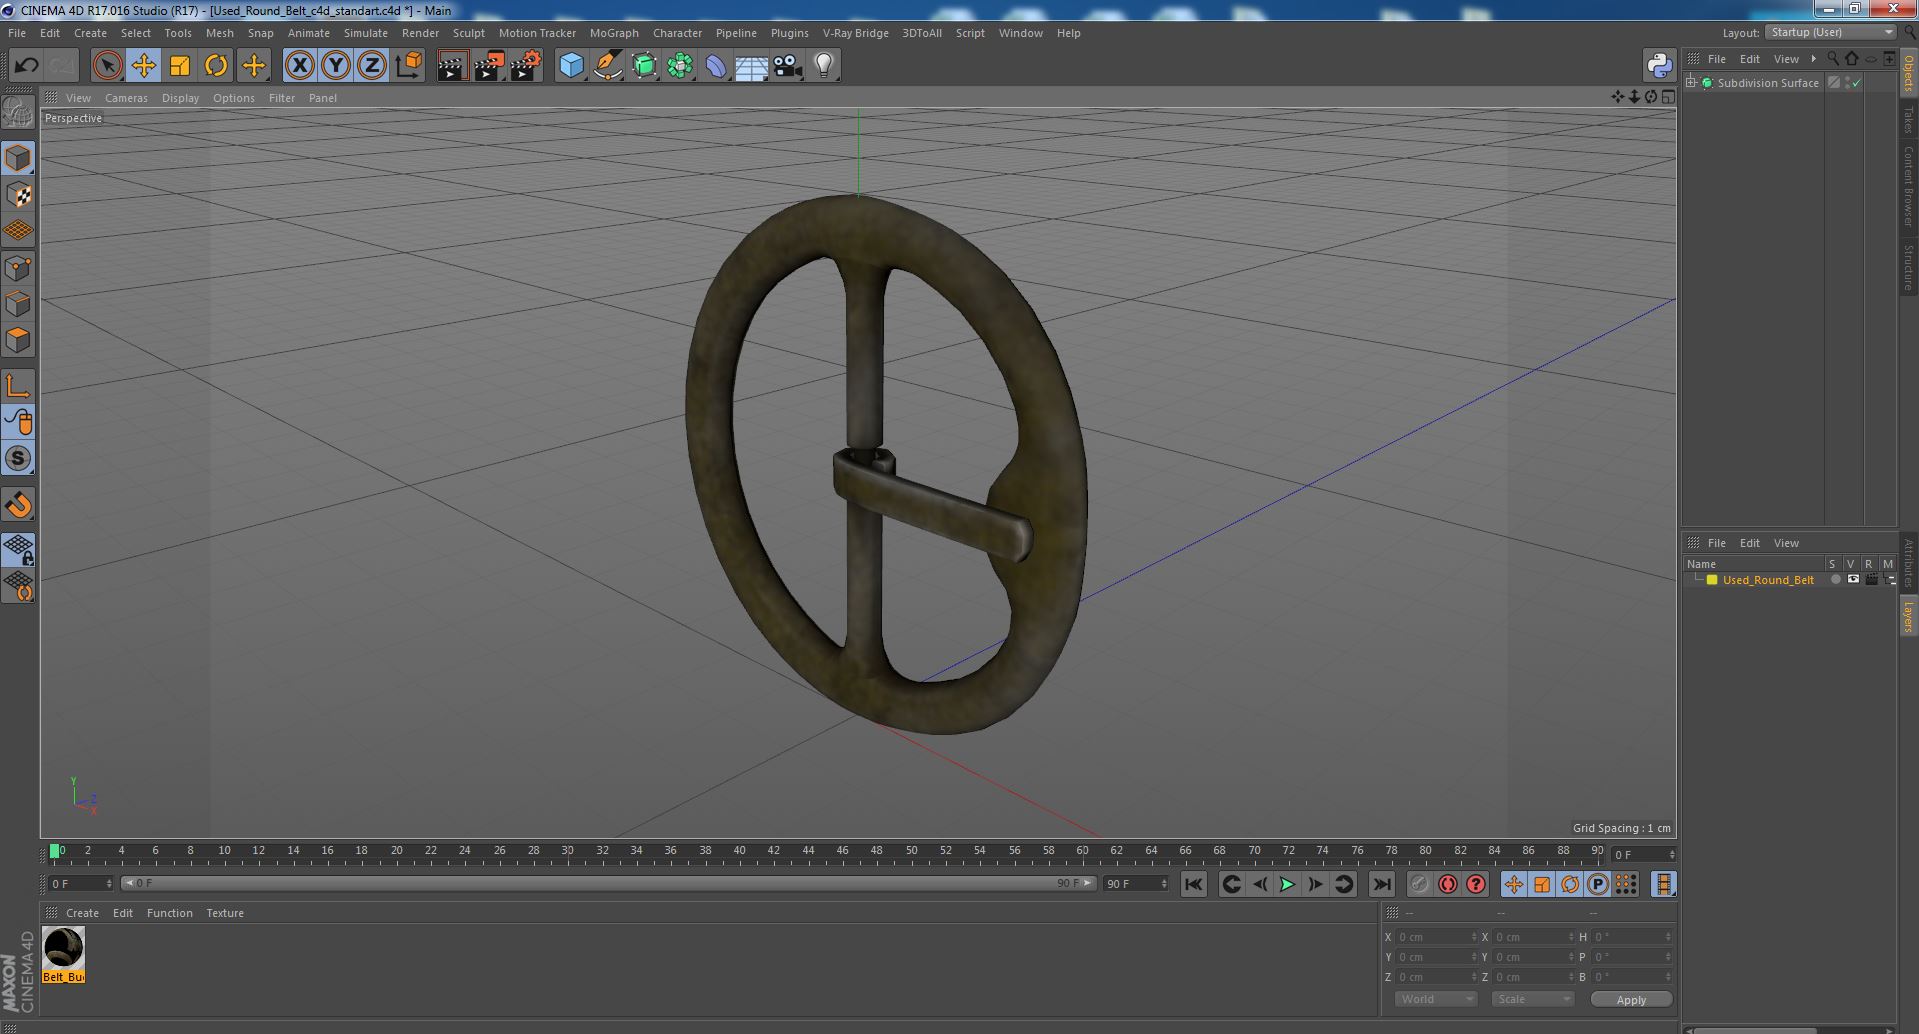
Task: Activate the Rotate tool
Action: pos(216,66)
